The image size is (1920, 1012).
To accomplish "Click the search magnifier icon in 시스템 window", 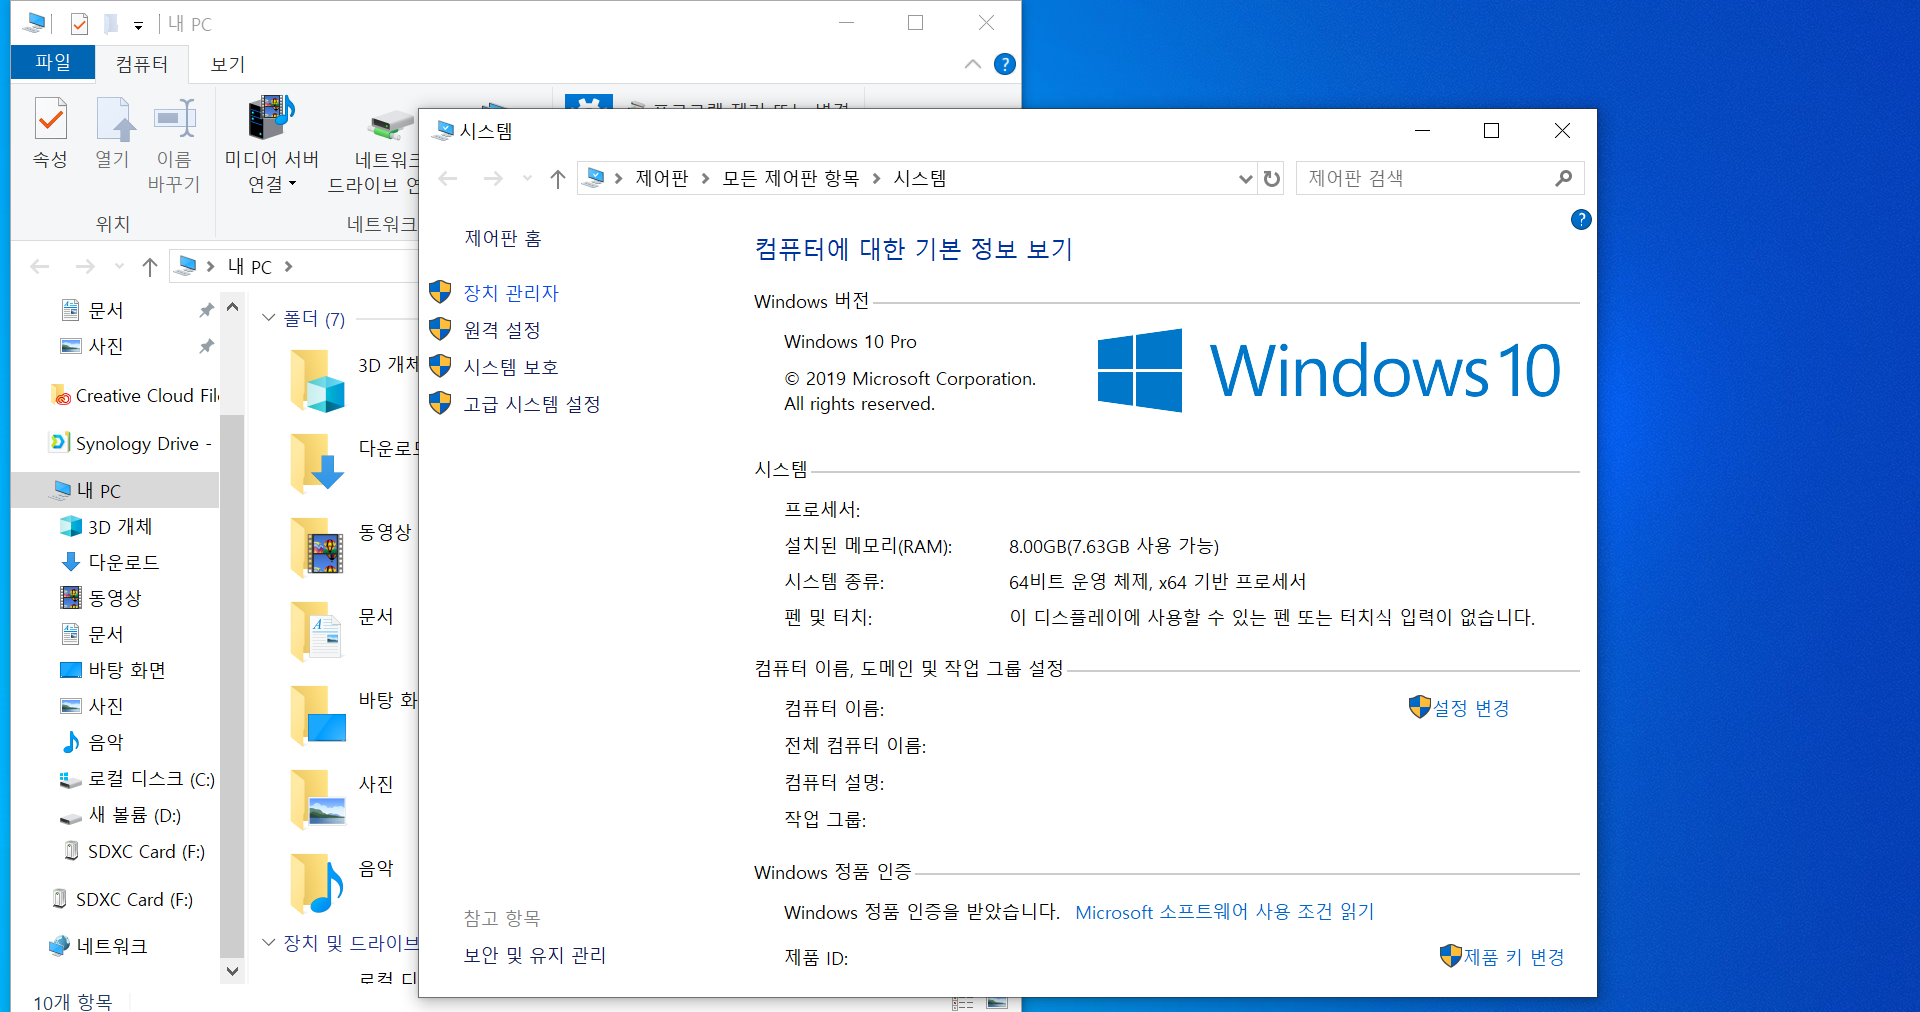I will [x=1564, y=178].
